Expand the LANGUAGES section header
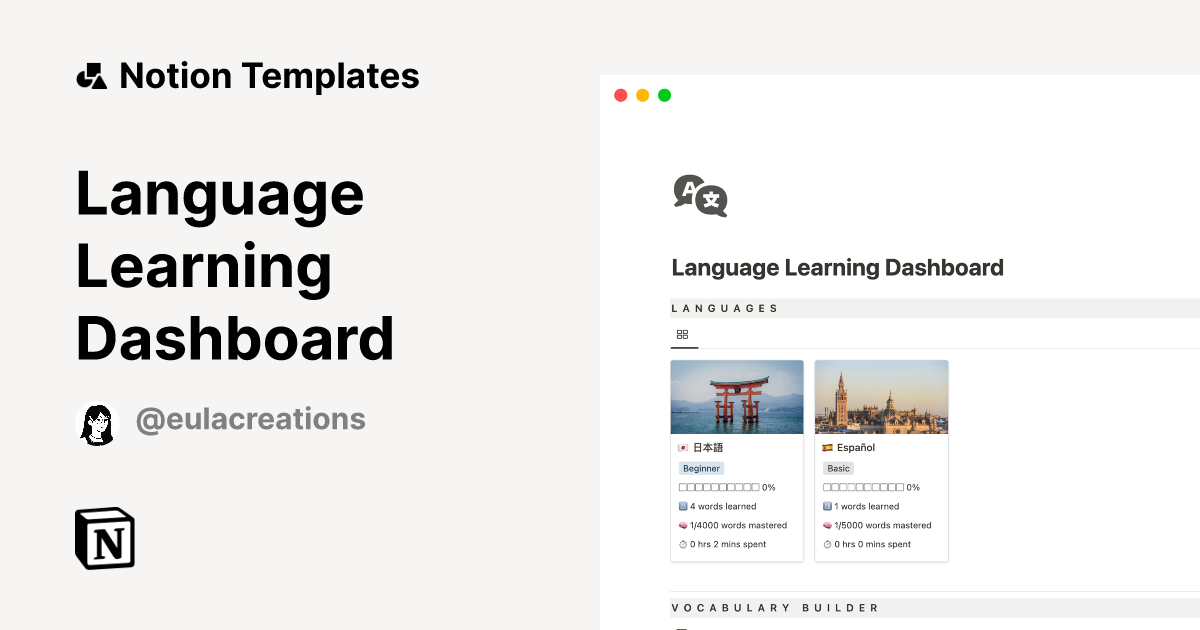 726,308
